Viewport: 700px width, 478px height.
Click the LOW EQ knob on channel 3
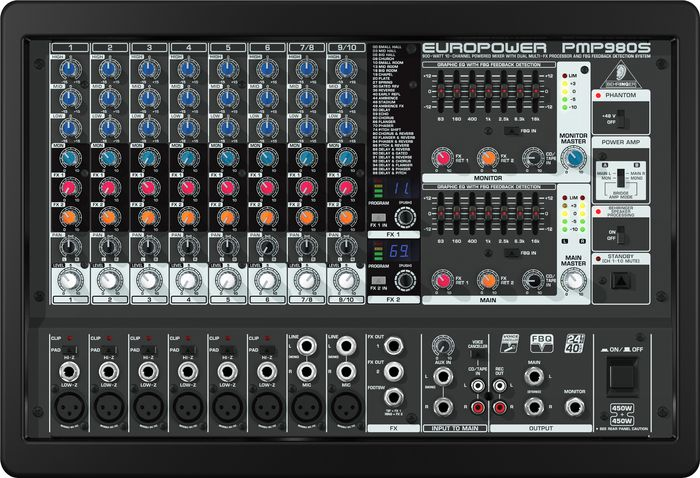pyautogui.click(x=149, y=128)
